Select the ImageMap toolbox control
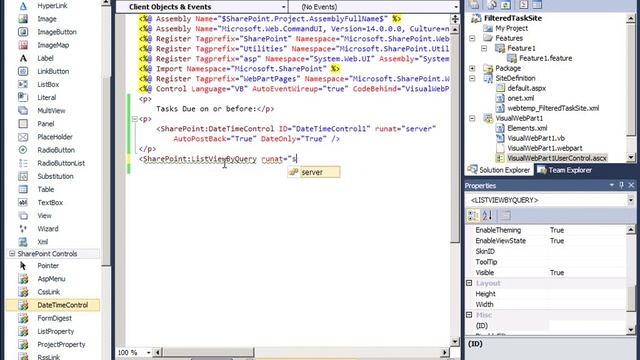 (x=52, y=45)
